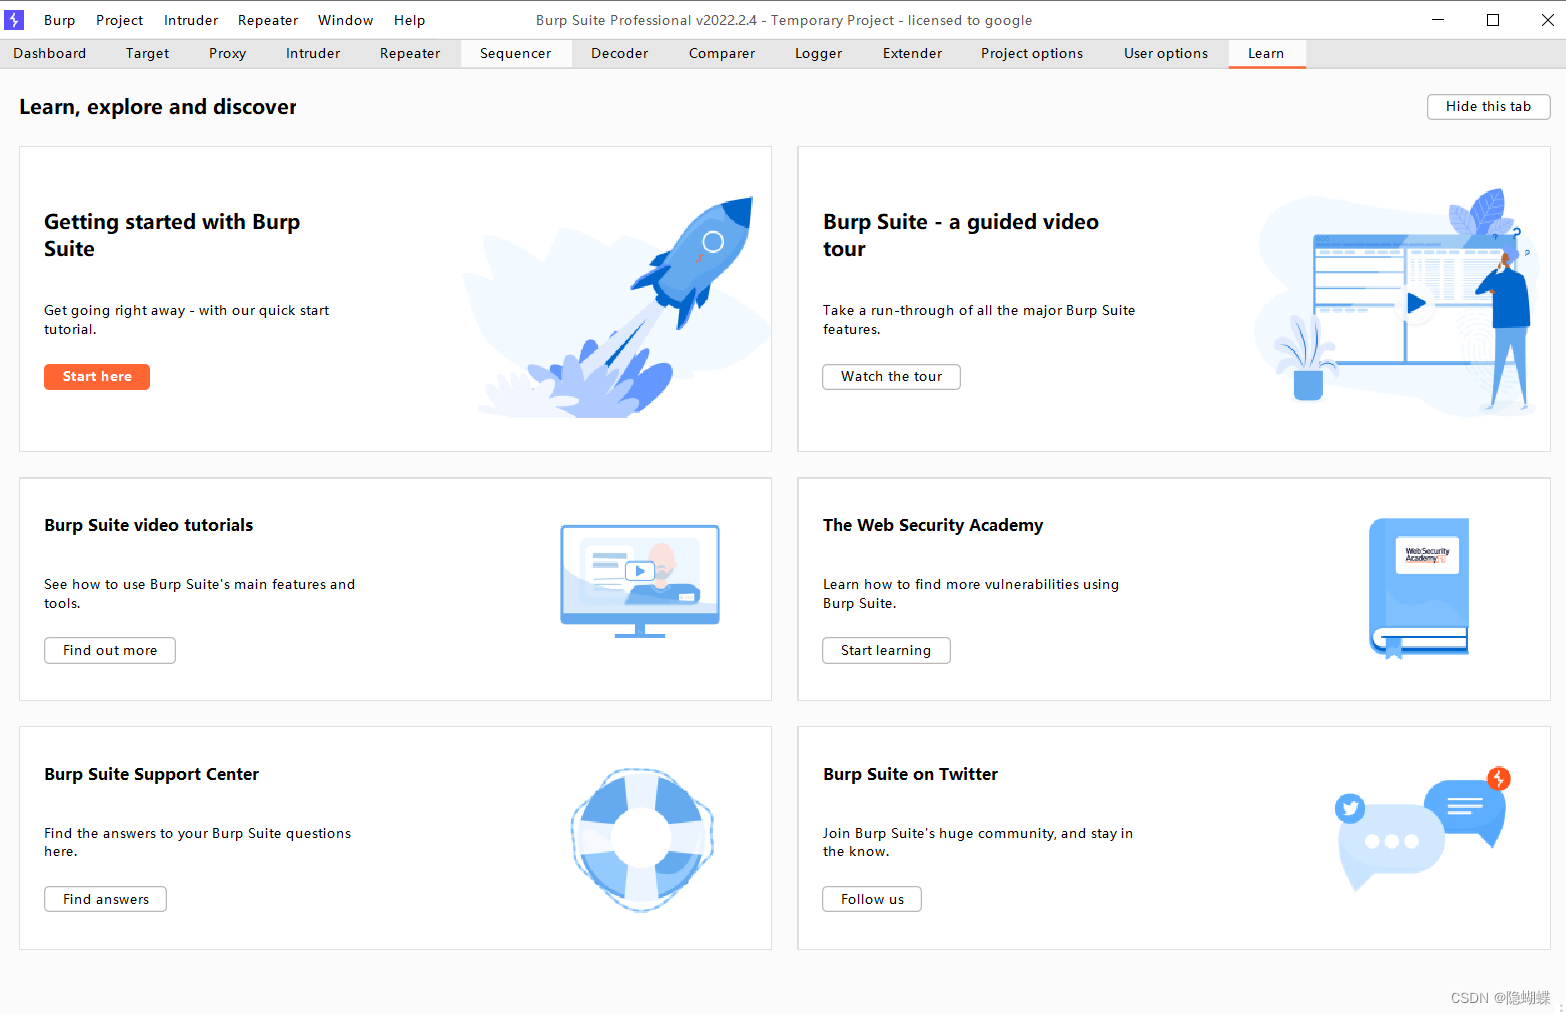Switch to the Logger tab
Image resolution: width=1566 pixels, height=1014 pixels.
pyautogui.click(x=819, y=54)
